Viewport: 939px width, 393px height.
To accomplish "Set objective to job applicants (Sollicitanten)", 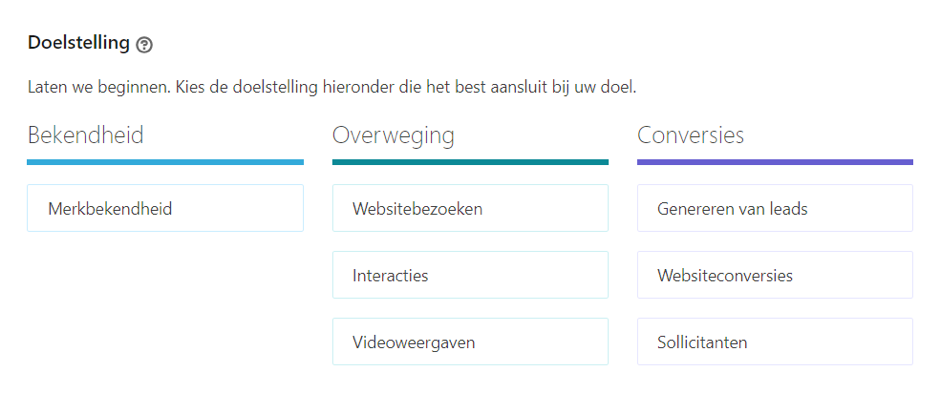I will coord(775,342).
